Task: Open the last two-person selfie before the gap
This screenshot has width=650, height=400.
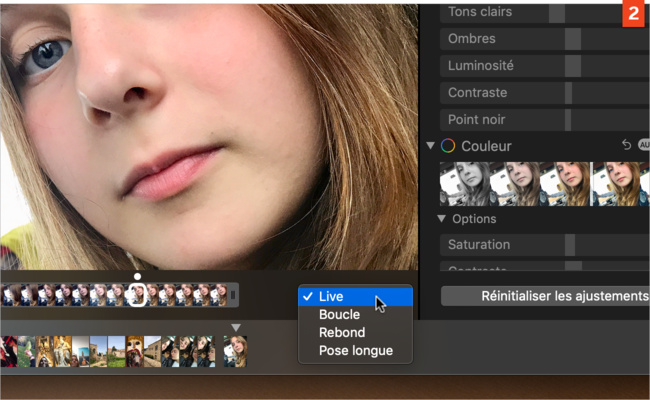Action: [x=206, y=352]
